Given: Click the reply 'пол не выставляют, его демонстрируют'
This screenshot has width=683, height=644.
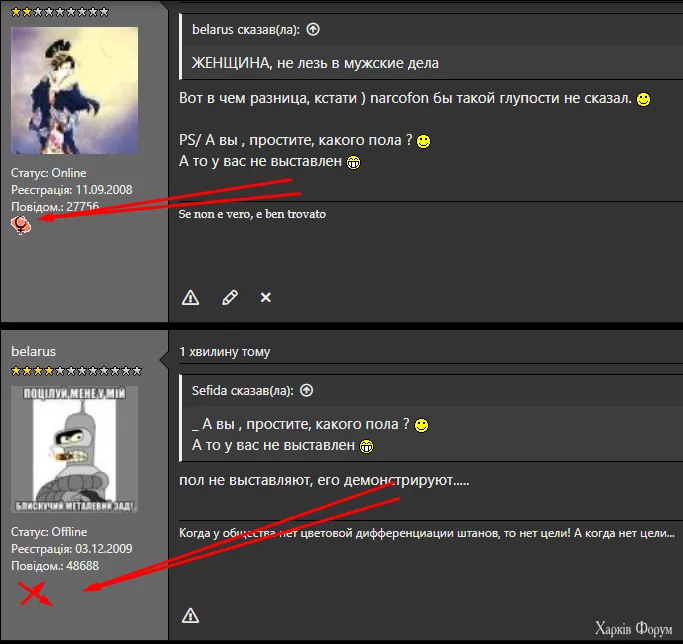Looking at the screenshot, I should coord(324,480).
